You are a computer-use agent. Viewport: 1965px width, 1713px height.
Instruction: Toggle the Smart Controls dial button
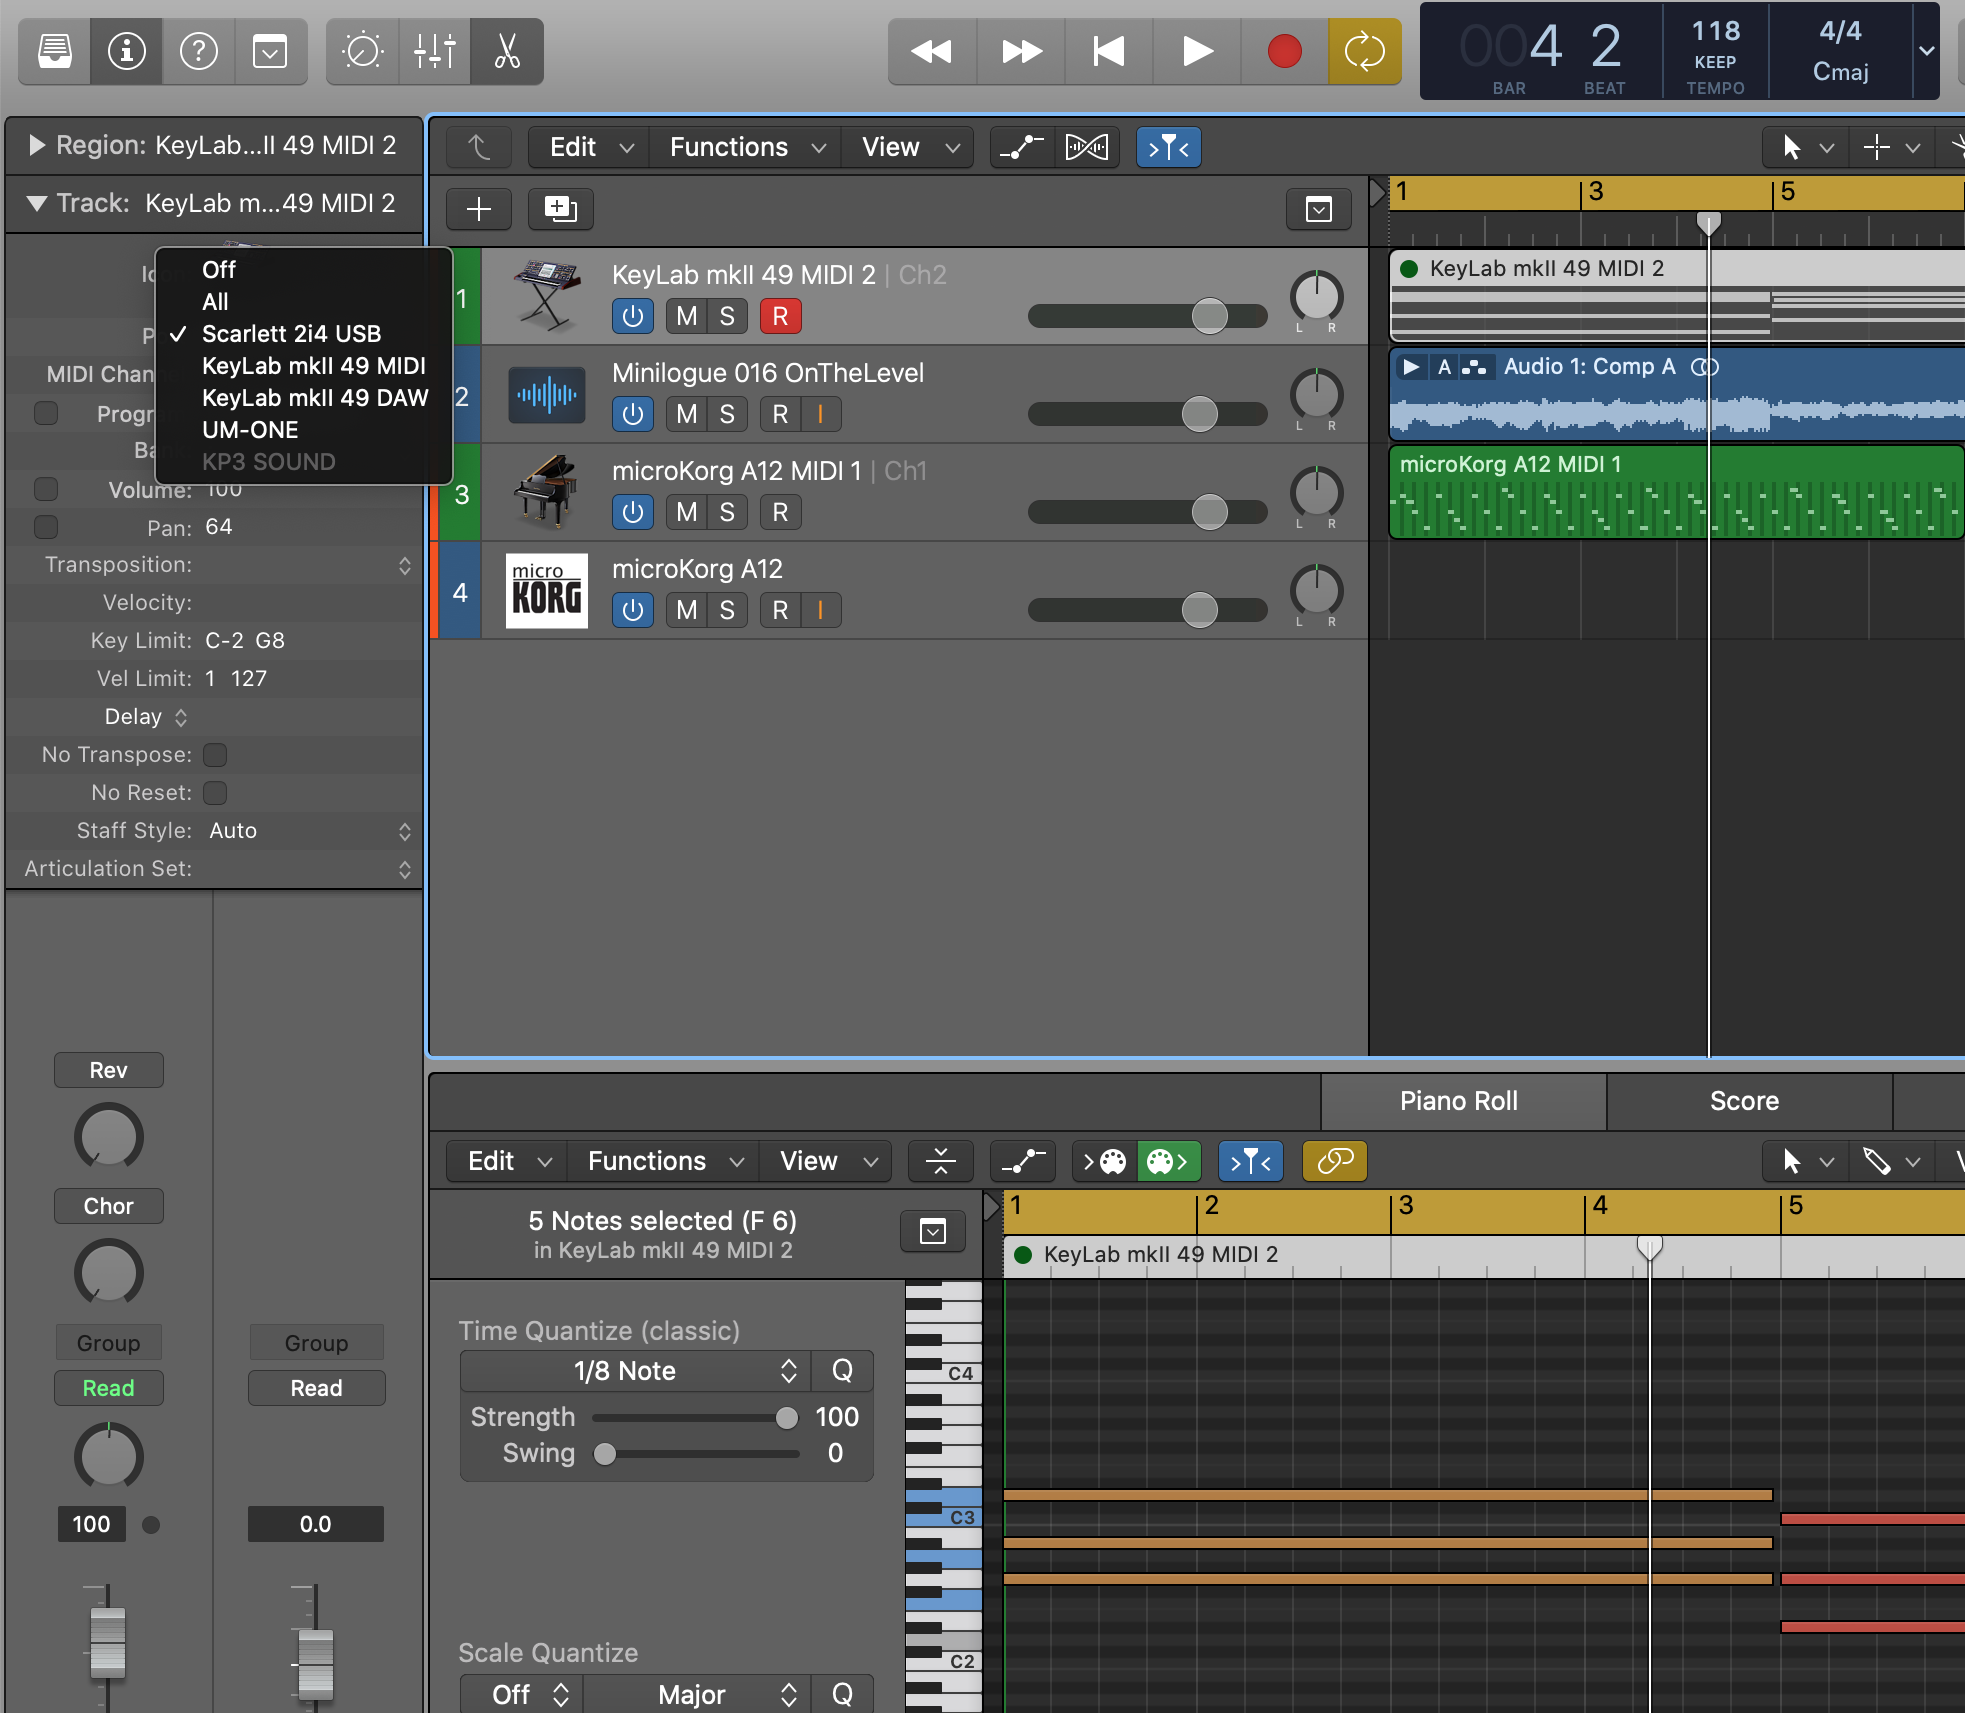click(x=362, y=51)
